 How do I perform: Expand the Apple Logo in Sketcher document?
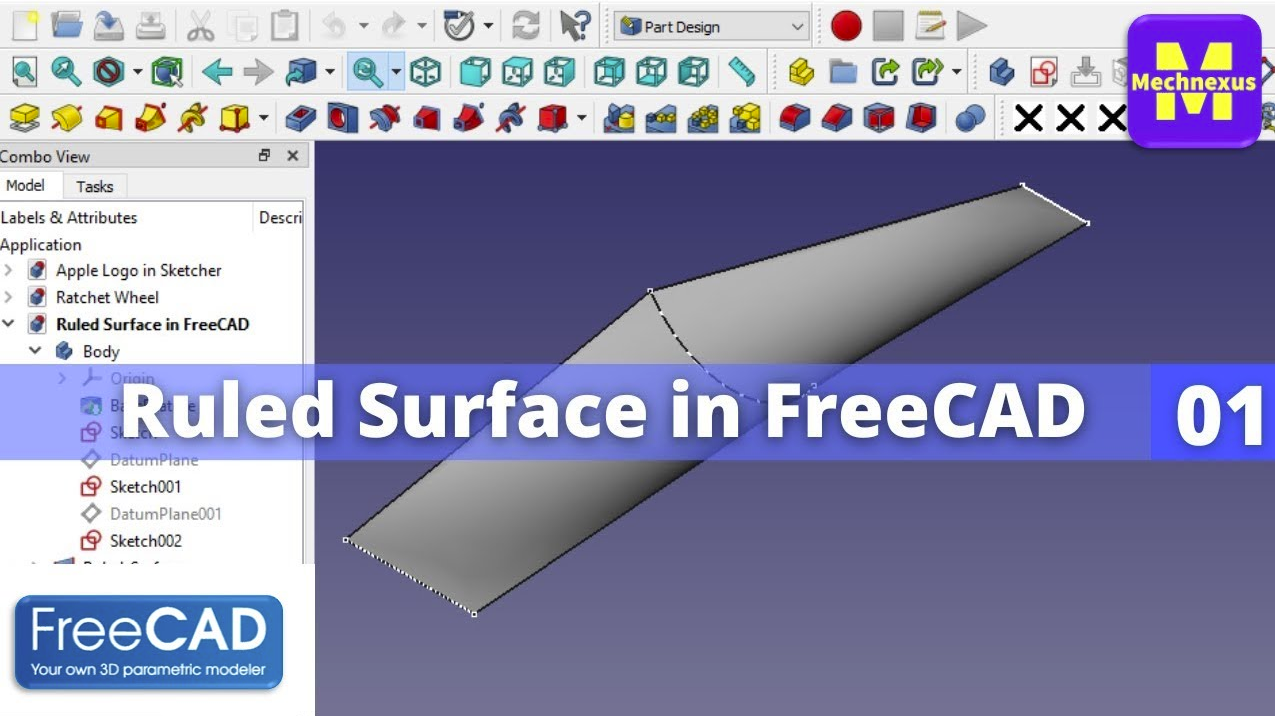(x=9, y=270)
